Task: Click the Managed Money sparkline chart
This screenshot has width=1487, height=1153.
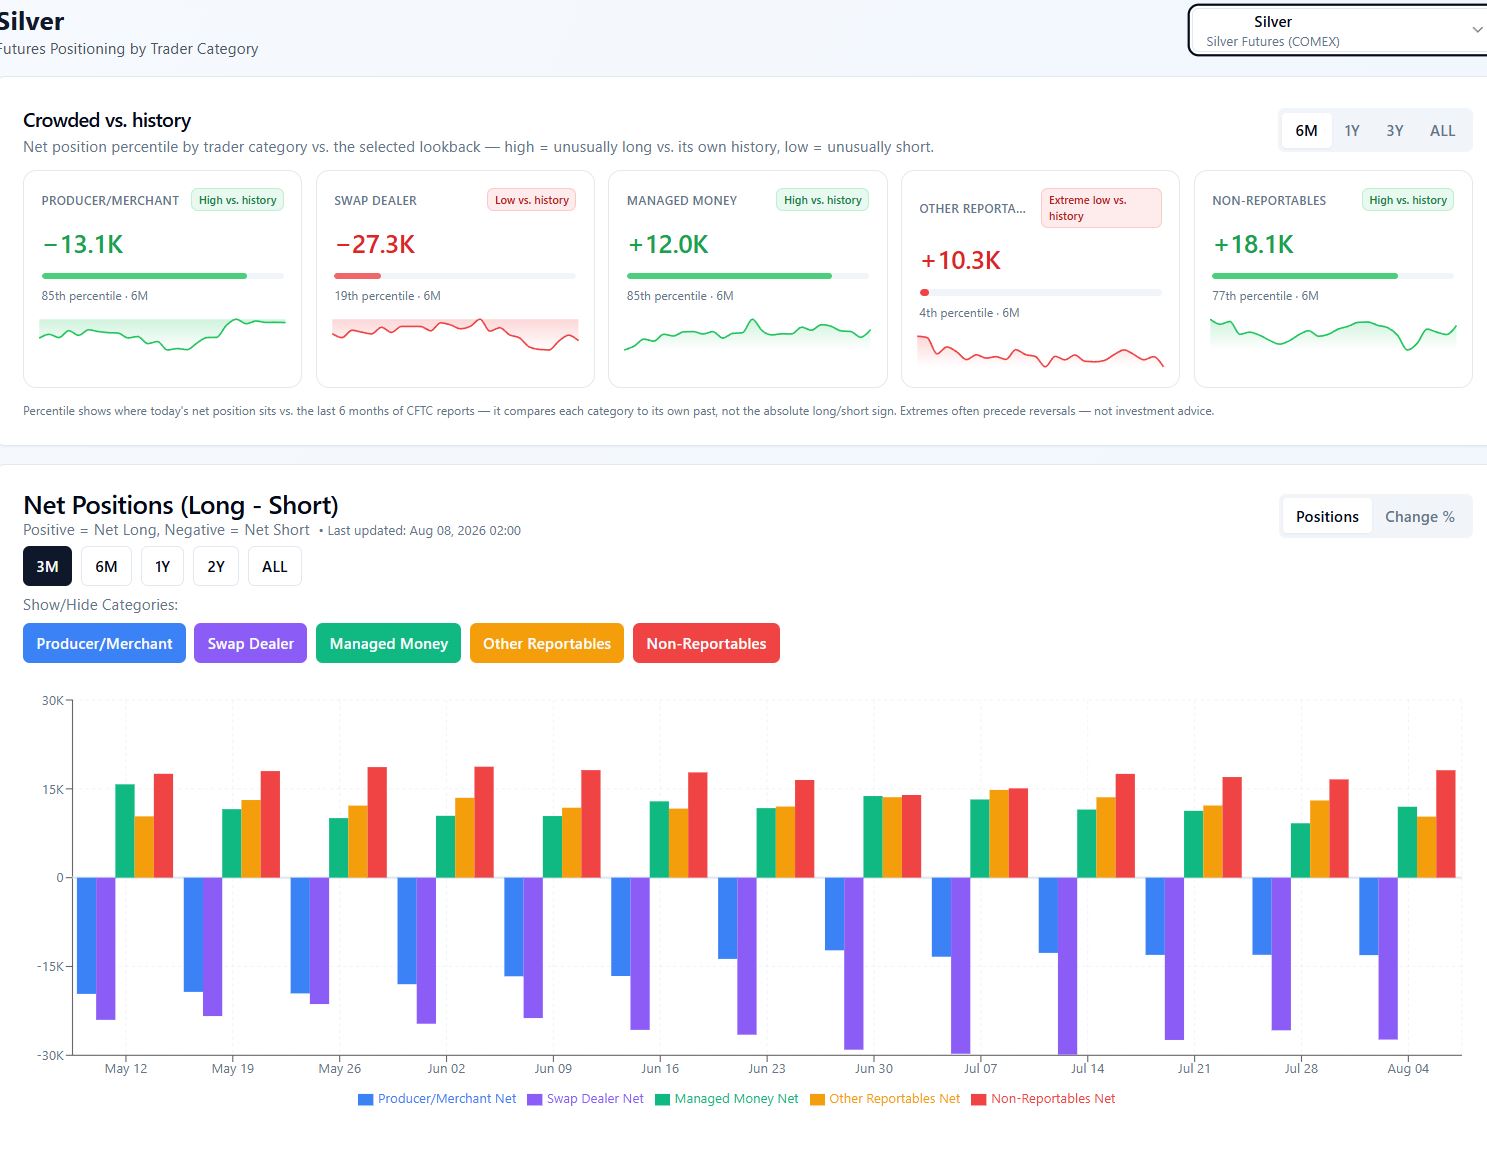Action: coord(748,335)
